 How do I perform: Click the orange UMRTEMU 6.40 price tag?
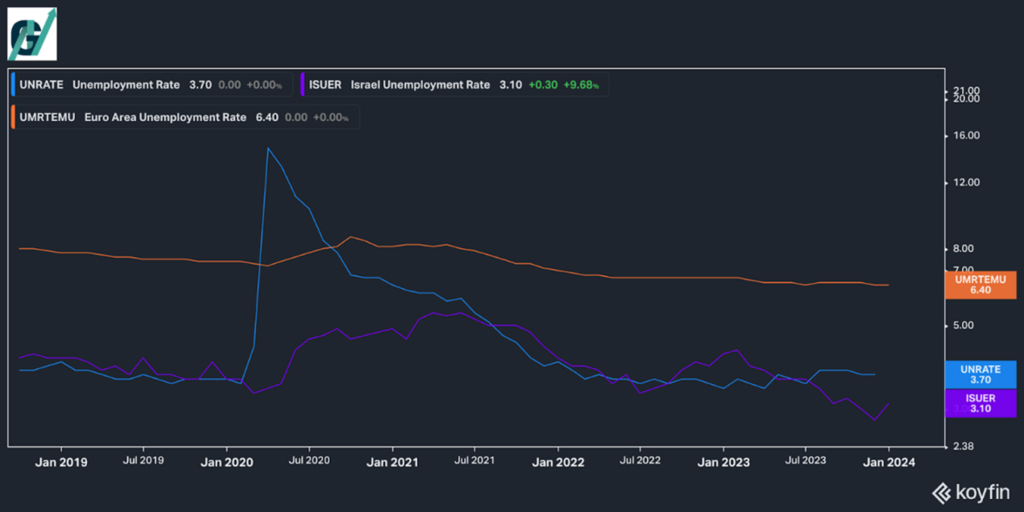[x=981, y=285]
